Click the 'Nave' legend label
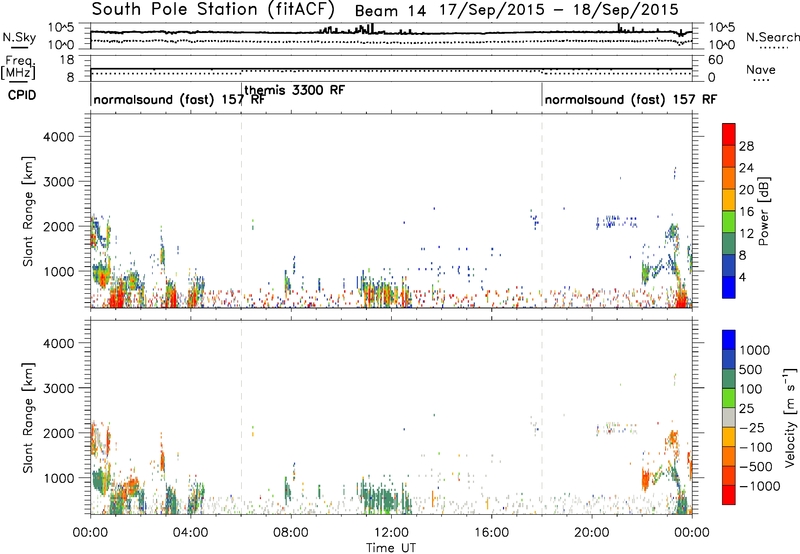This screenshot has width=800, height=554. coord(761,69)
